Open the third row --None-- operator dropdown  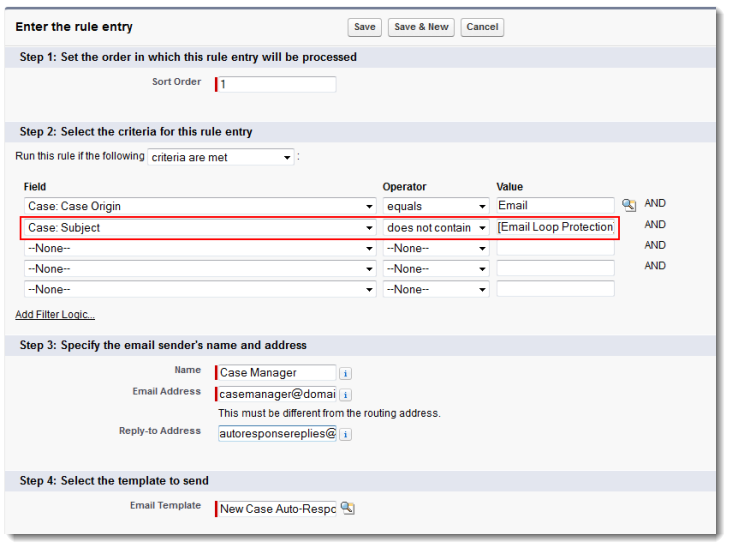click(436, 248)
